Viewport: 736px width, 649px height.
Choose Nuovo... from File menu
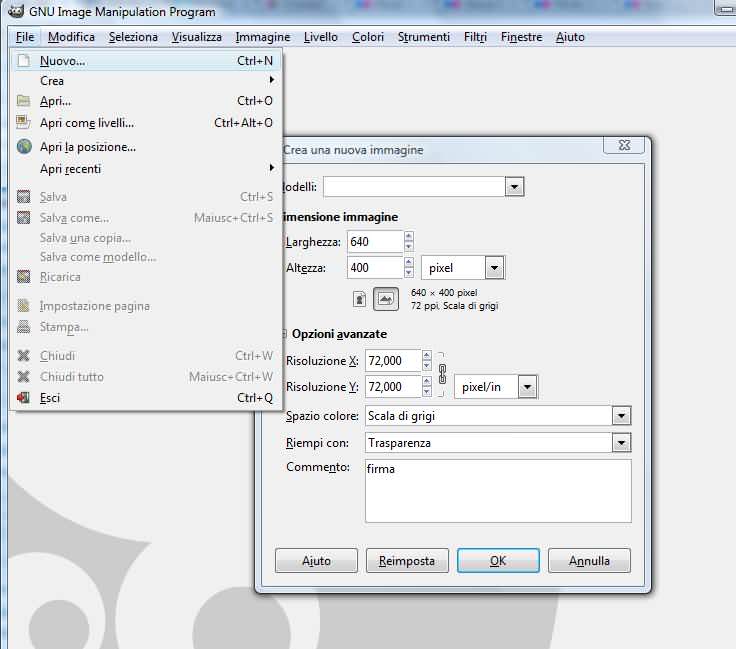point(146,61)
